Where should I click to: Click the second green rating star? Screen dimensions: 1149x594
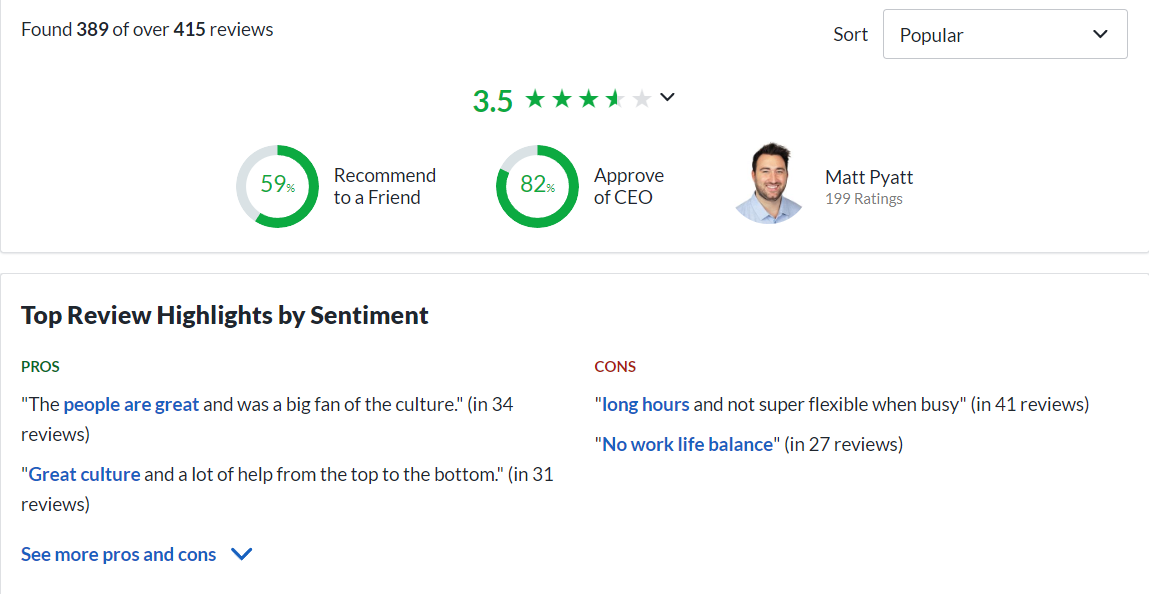coord(562,98)
